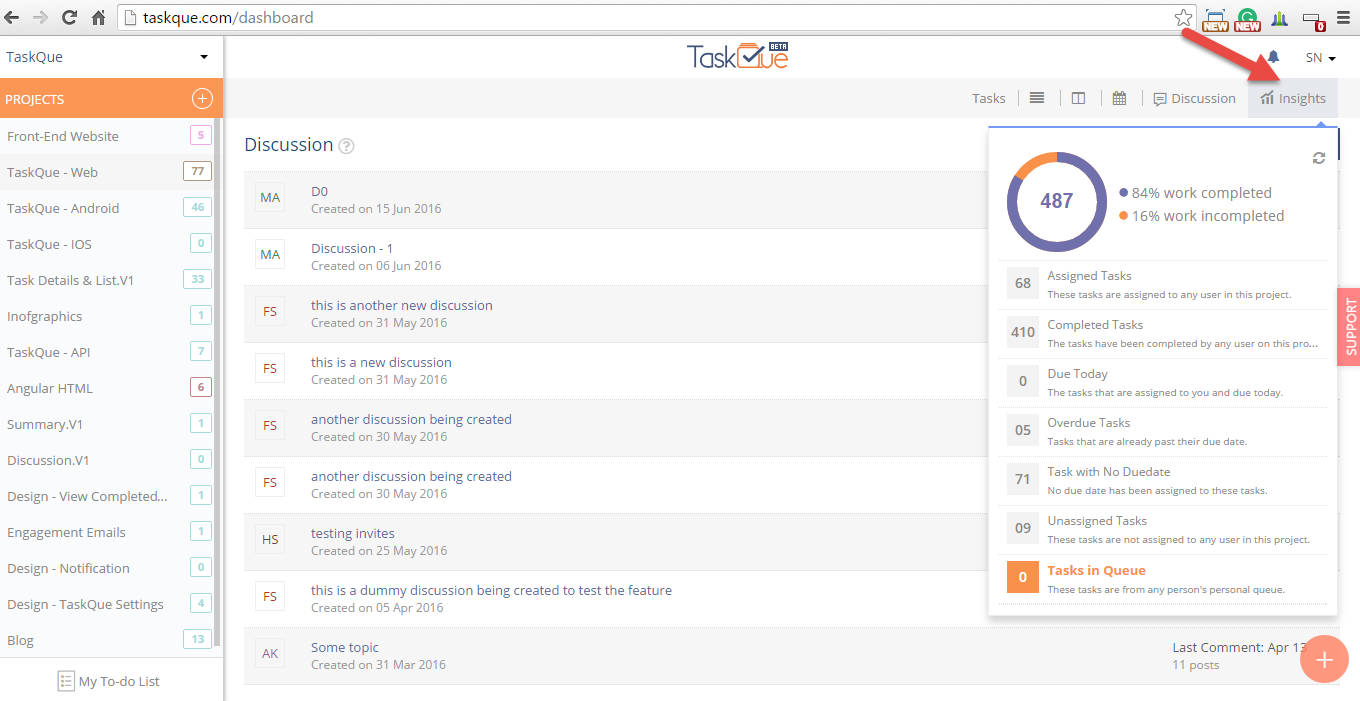Click the TaskQue logo

coord(737,57)
